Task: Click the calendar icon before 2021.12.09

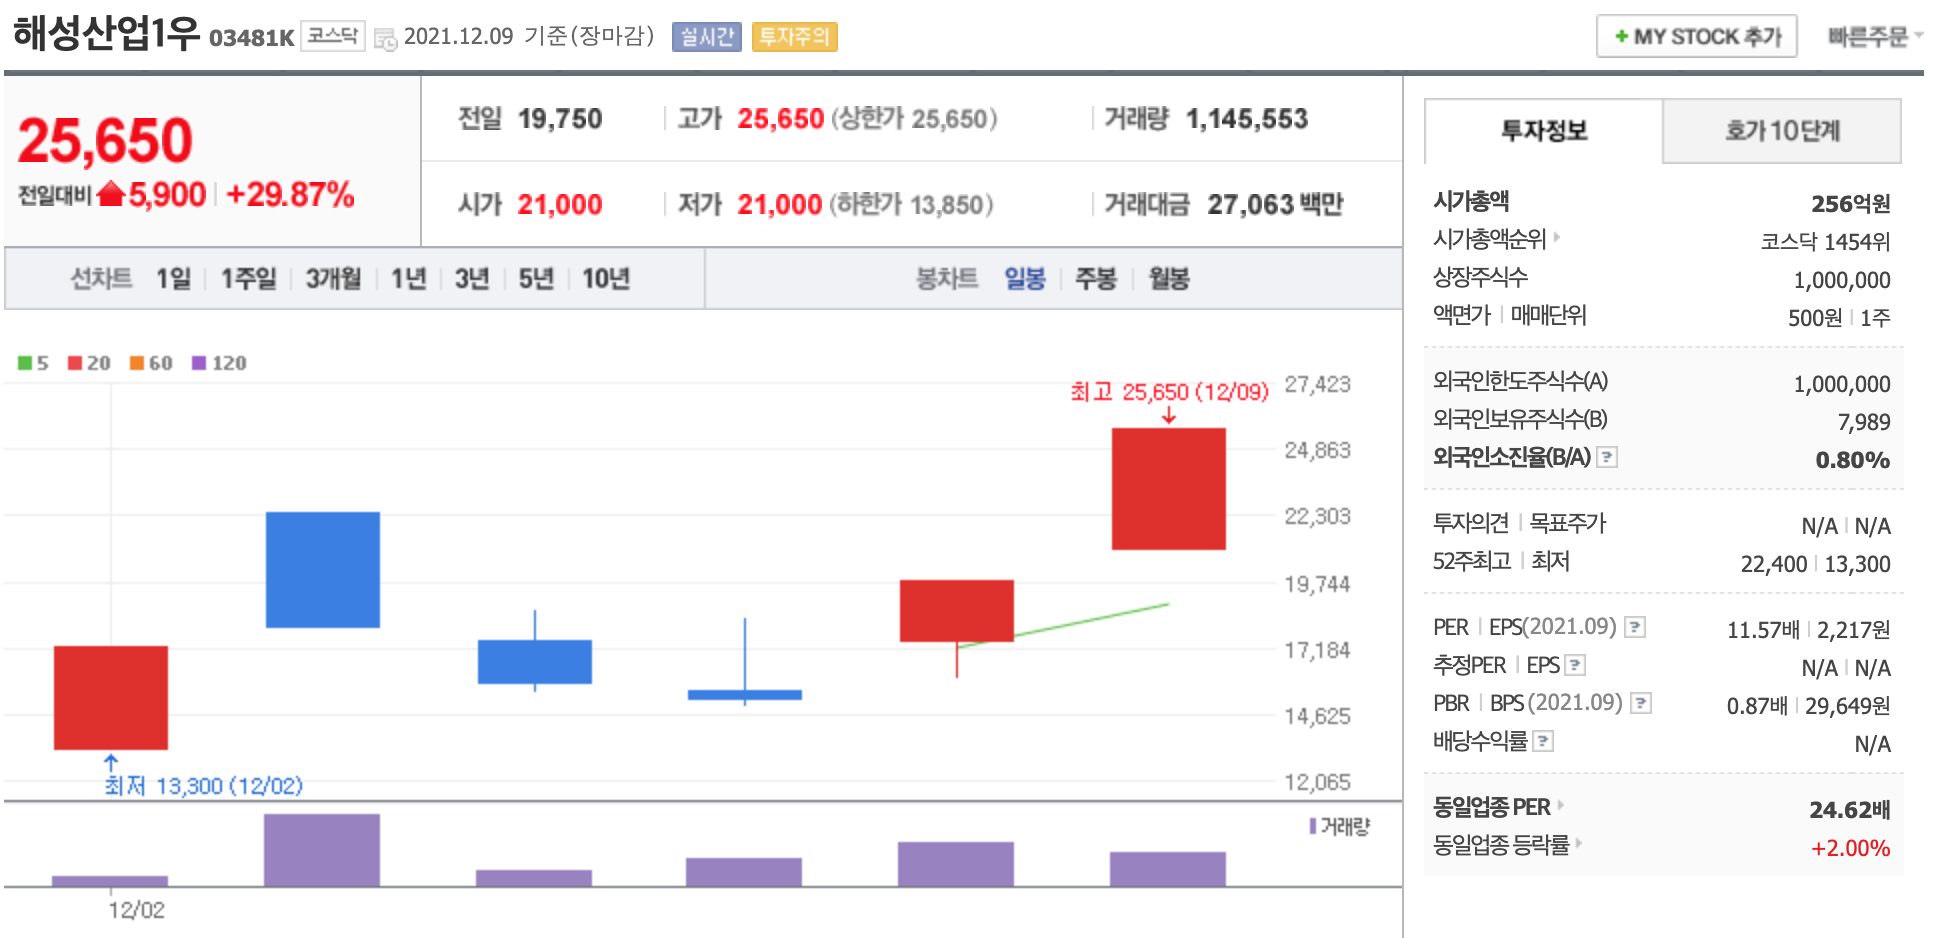Action: [385, 39]
